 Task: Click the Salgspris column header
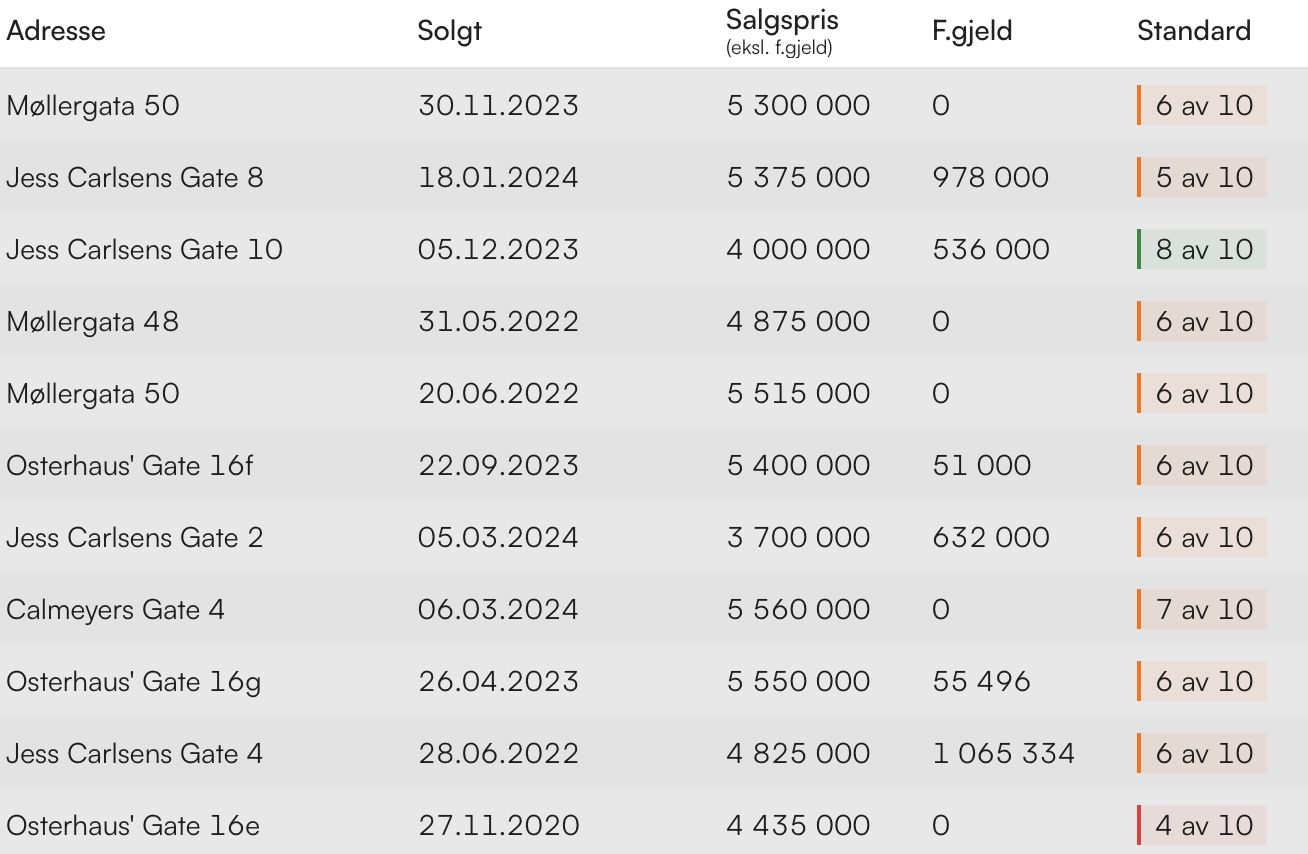click(x=782, y=21)
